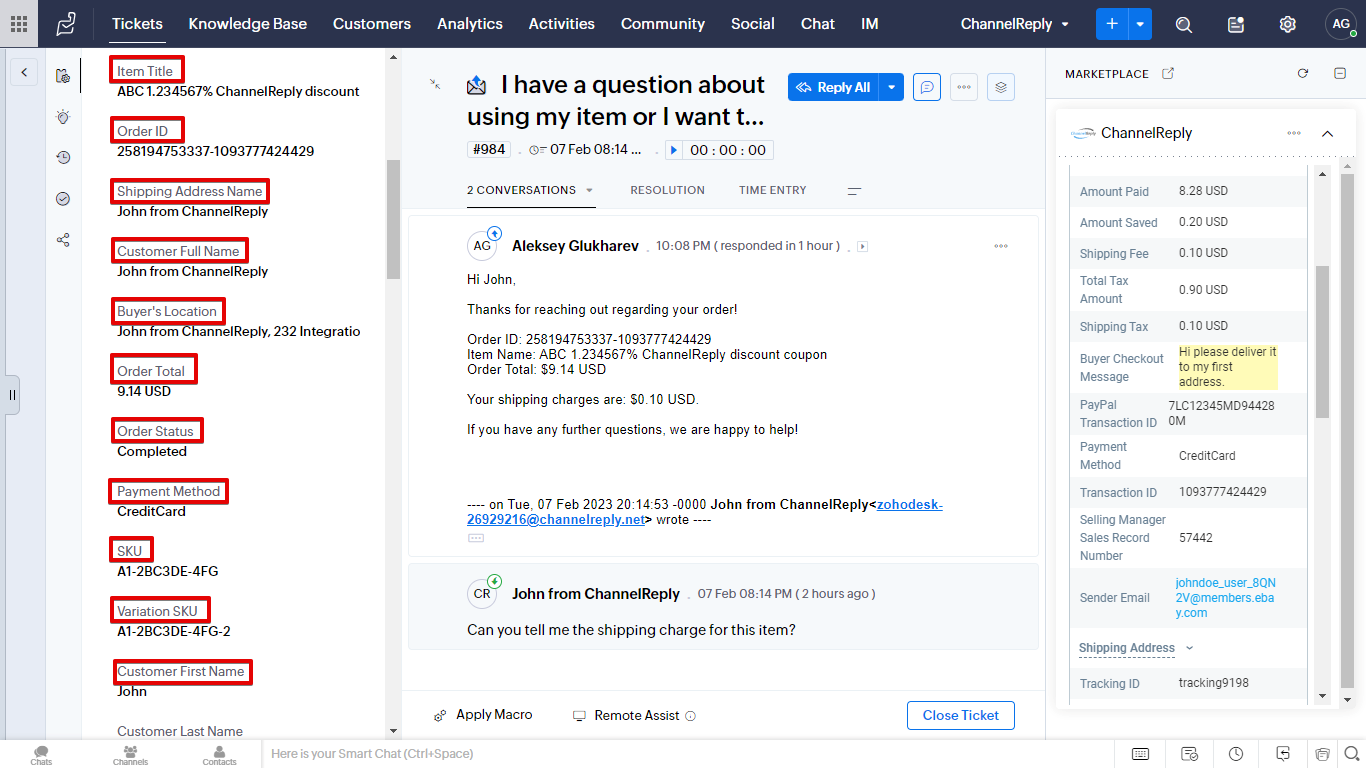Click the zohodesk channelreply.net email link

(x=706, y=512)
